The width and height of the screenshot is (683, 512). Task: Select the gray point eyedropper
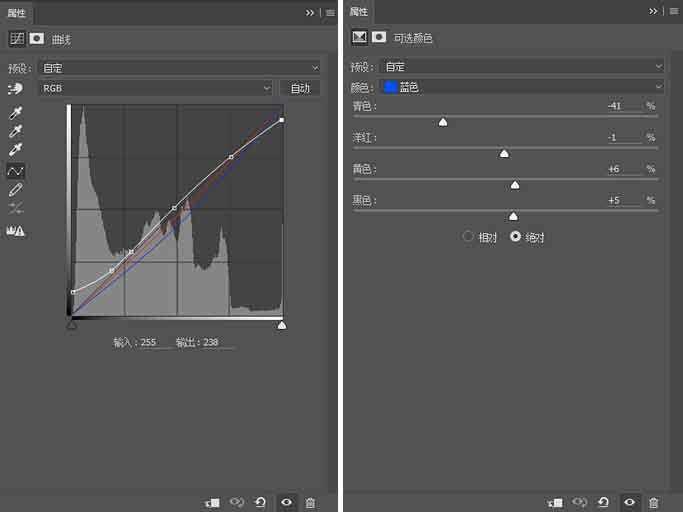[x=16, y=131]
